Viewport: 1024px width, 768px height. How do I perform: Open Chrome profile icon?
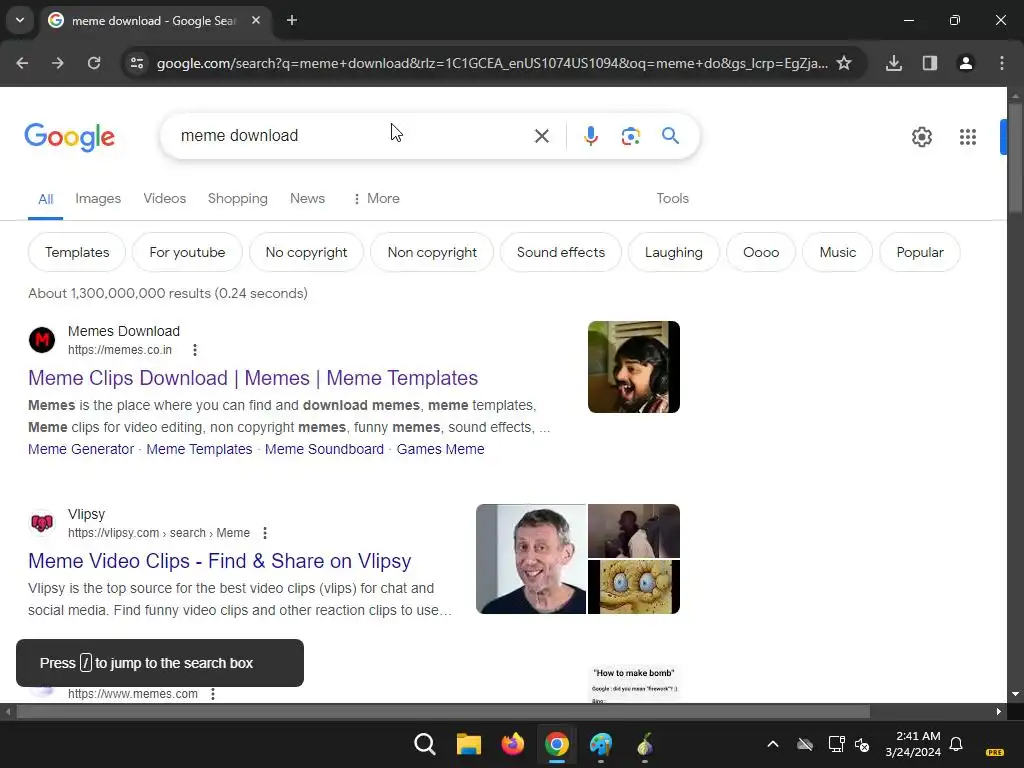966,63
